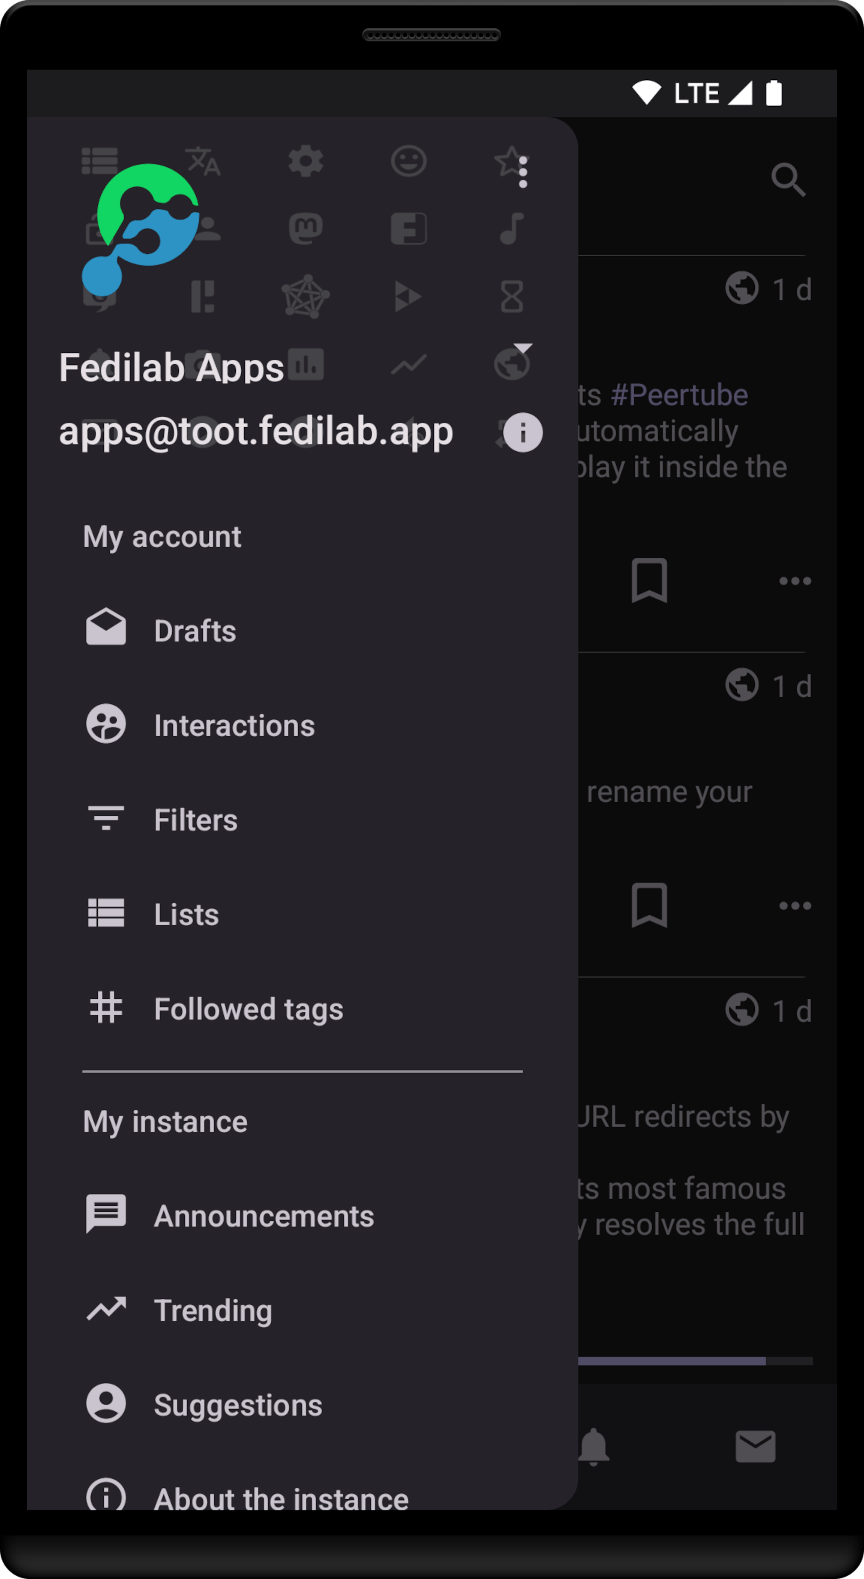
Task: Click the account info icon
Action: pyautogui.click(x=522, y=433)
